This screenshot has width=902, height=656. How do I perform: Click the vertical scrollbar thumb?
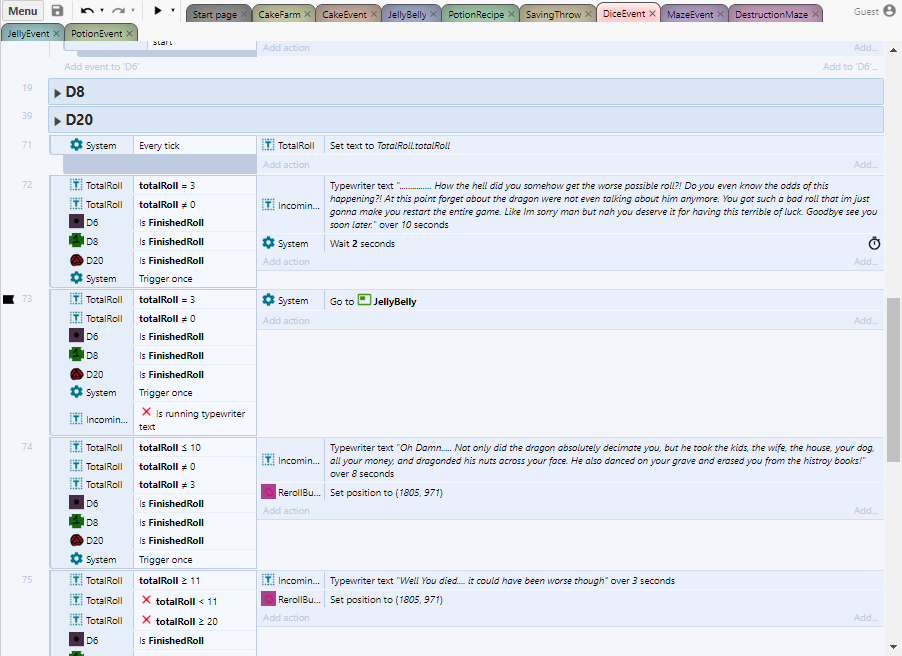click(893, 380)
